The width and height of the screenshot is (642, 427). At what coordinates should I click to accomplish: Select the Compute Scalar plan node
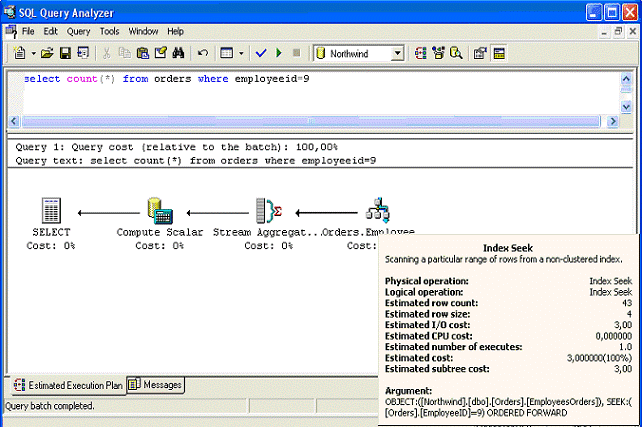(x=160, y=211)
